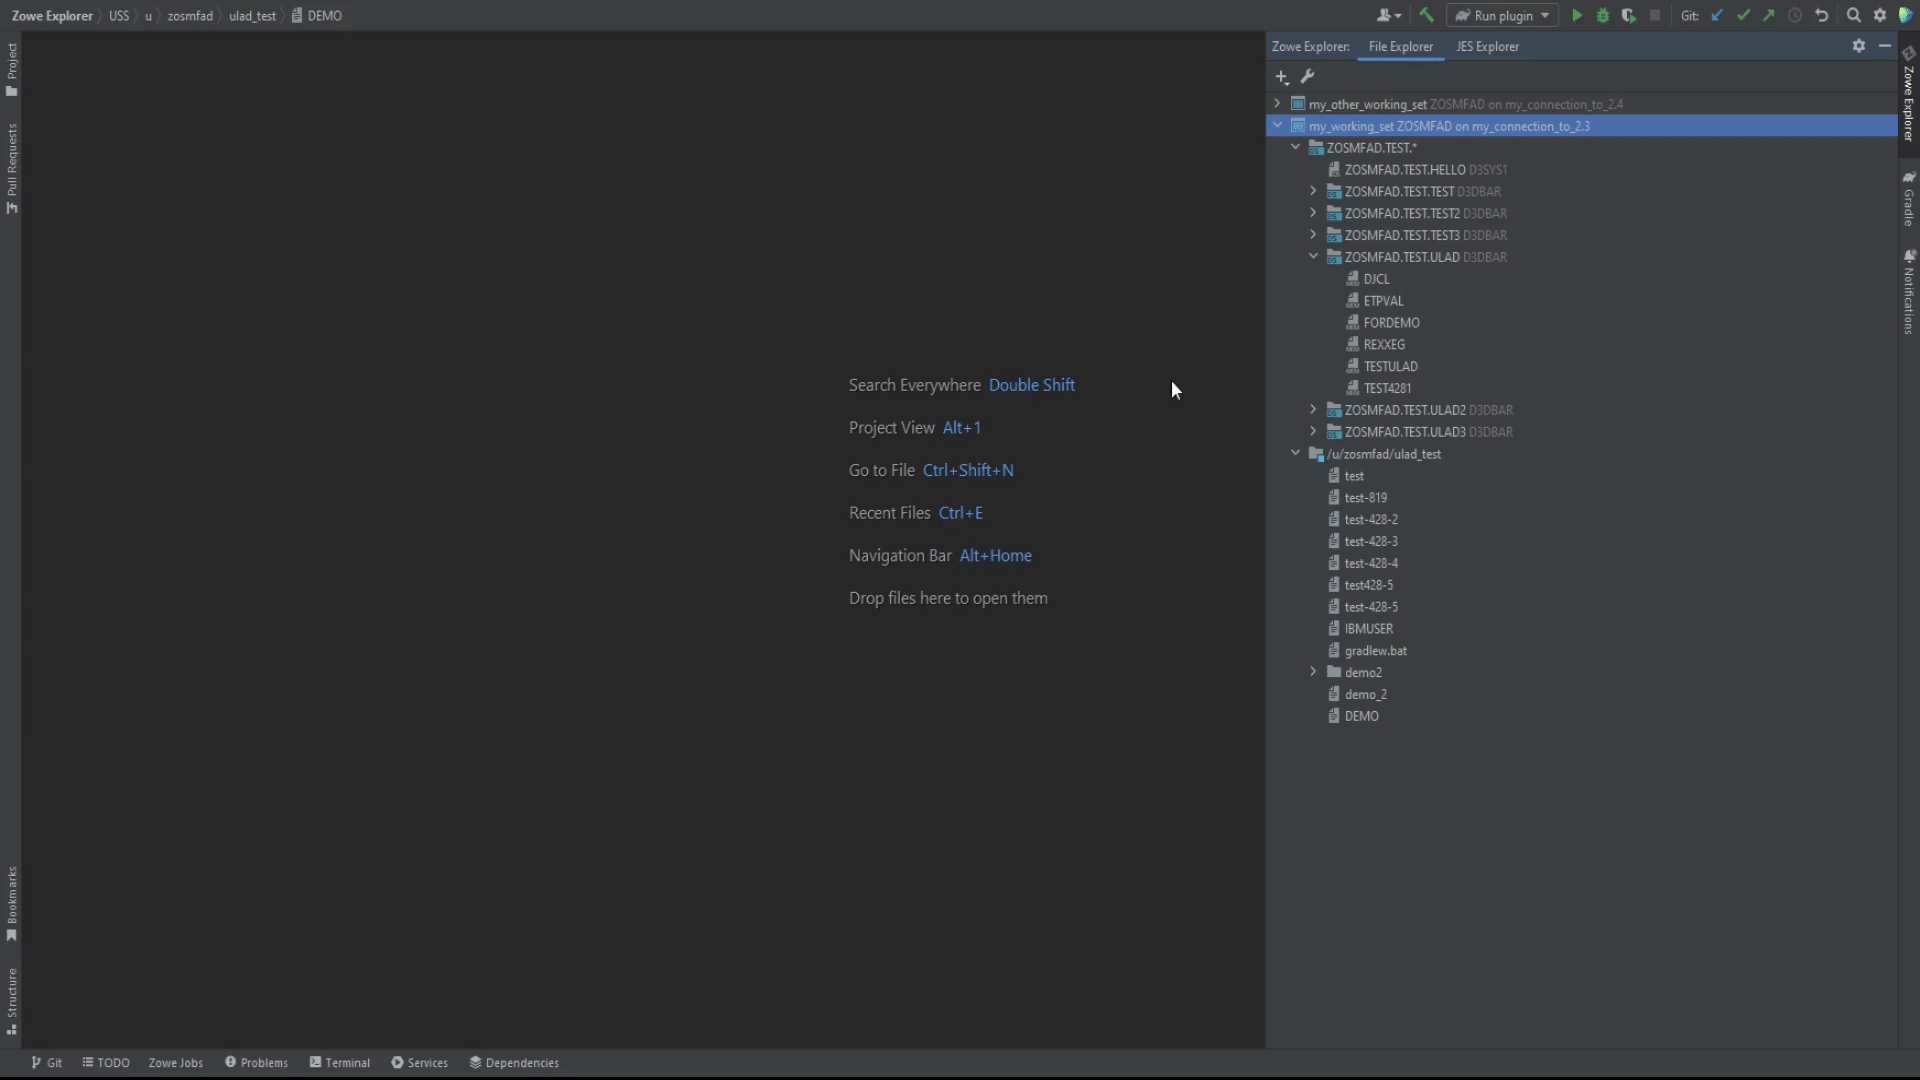Toggle the Notifications side panel
Viewport: 1920px width, 1080px height.
point(1909,292)
